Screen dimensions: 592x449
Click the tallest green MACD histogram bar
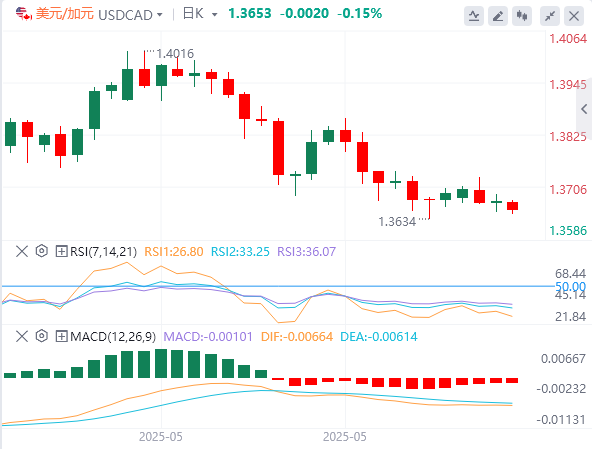161,363
